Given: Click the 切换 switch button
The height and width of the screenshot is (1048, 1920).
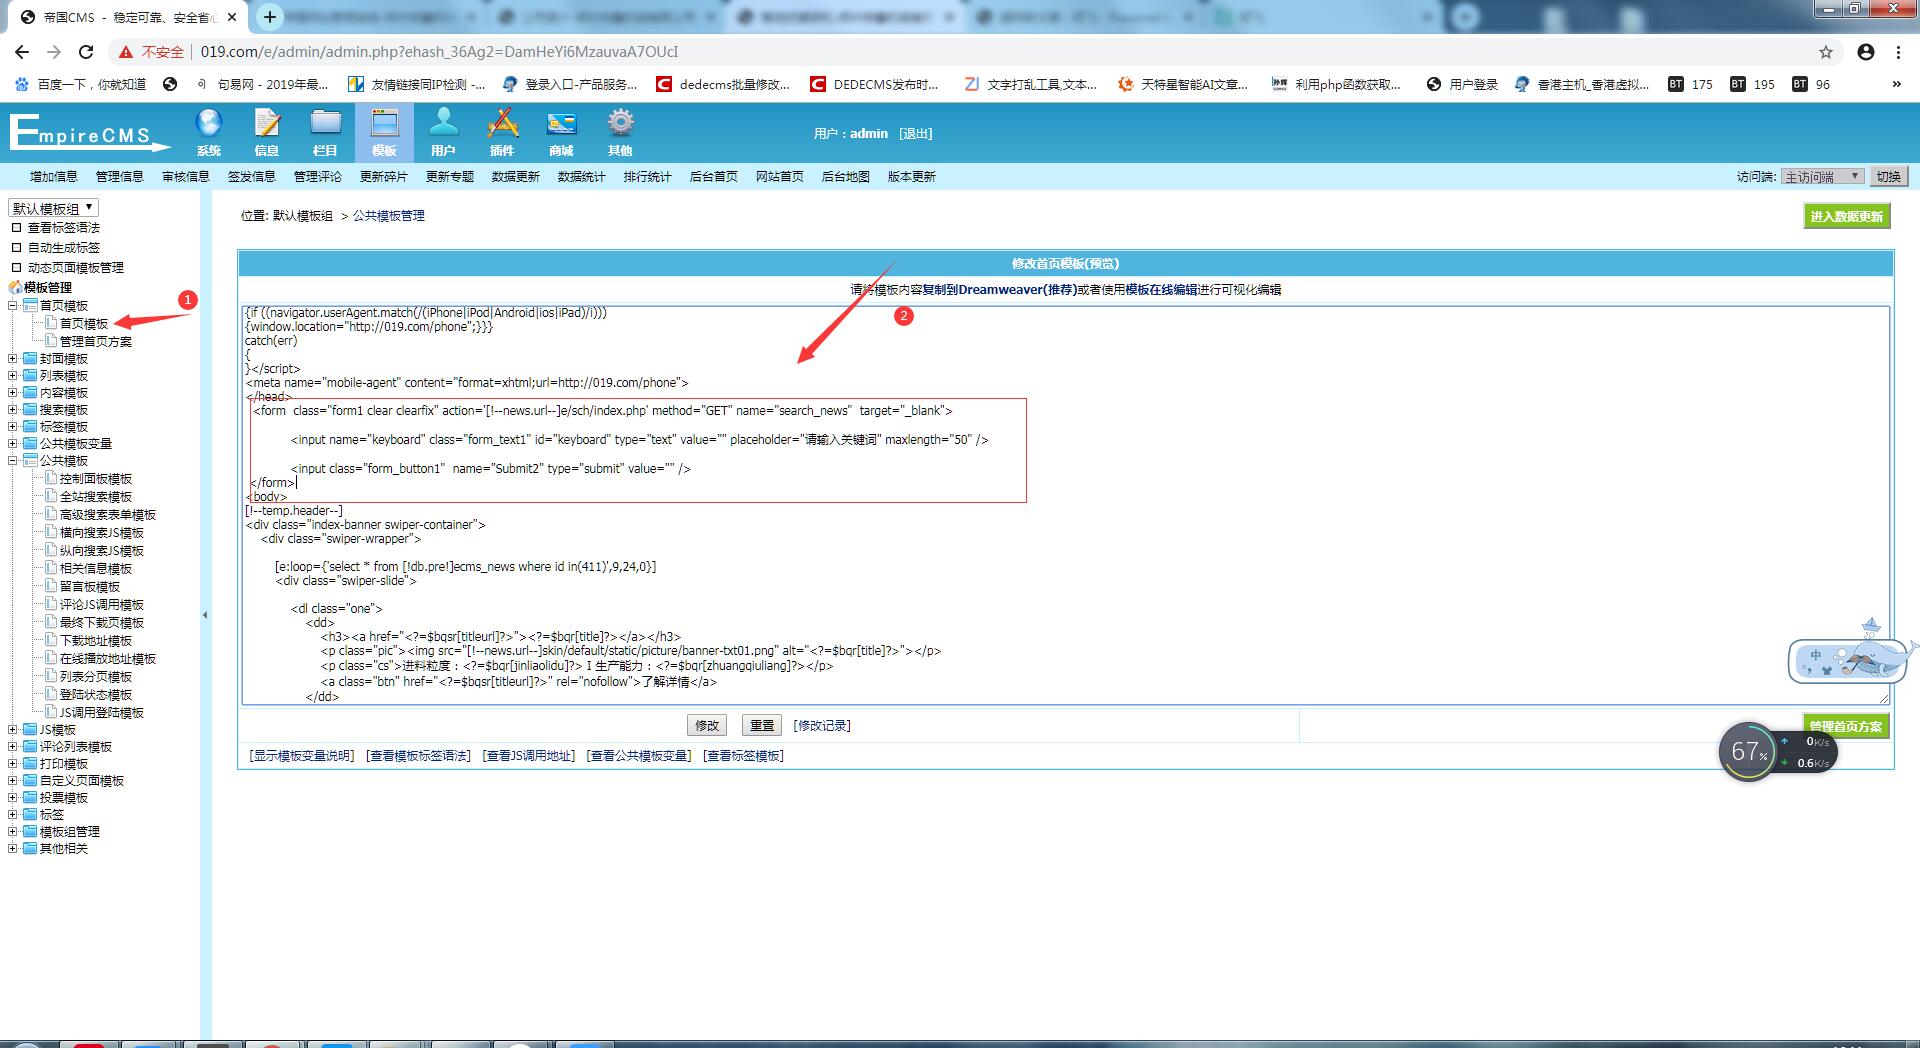Looking at the screenshot, I should point(1889,176).
